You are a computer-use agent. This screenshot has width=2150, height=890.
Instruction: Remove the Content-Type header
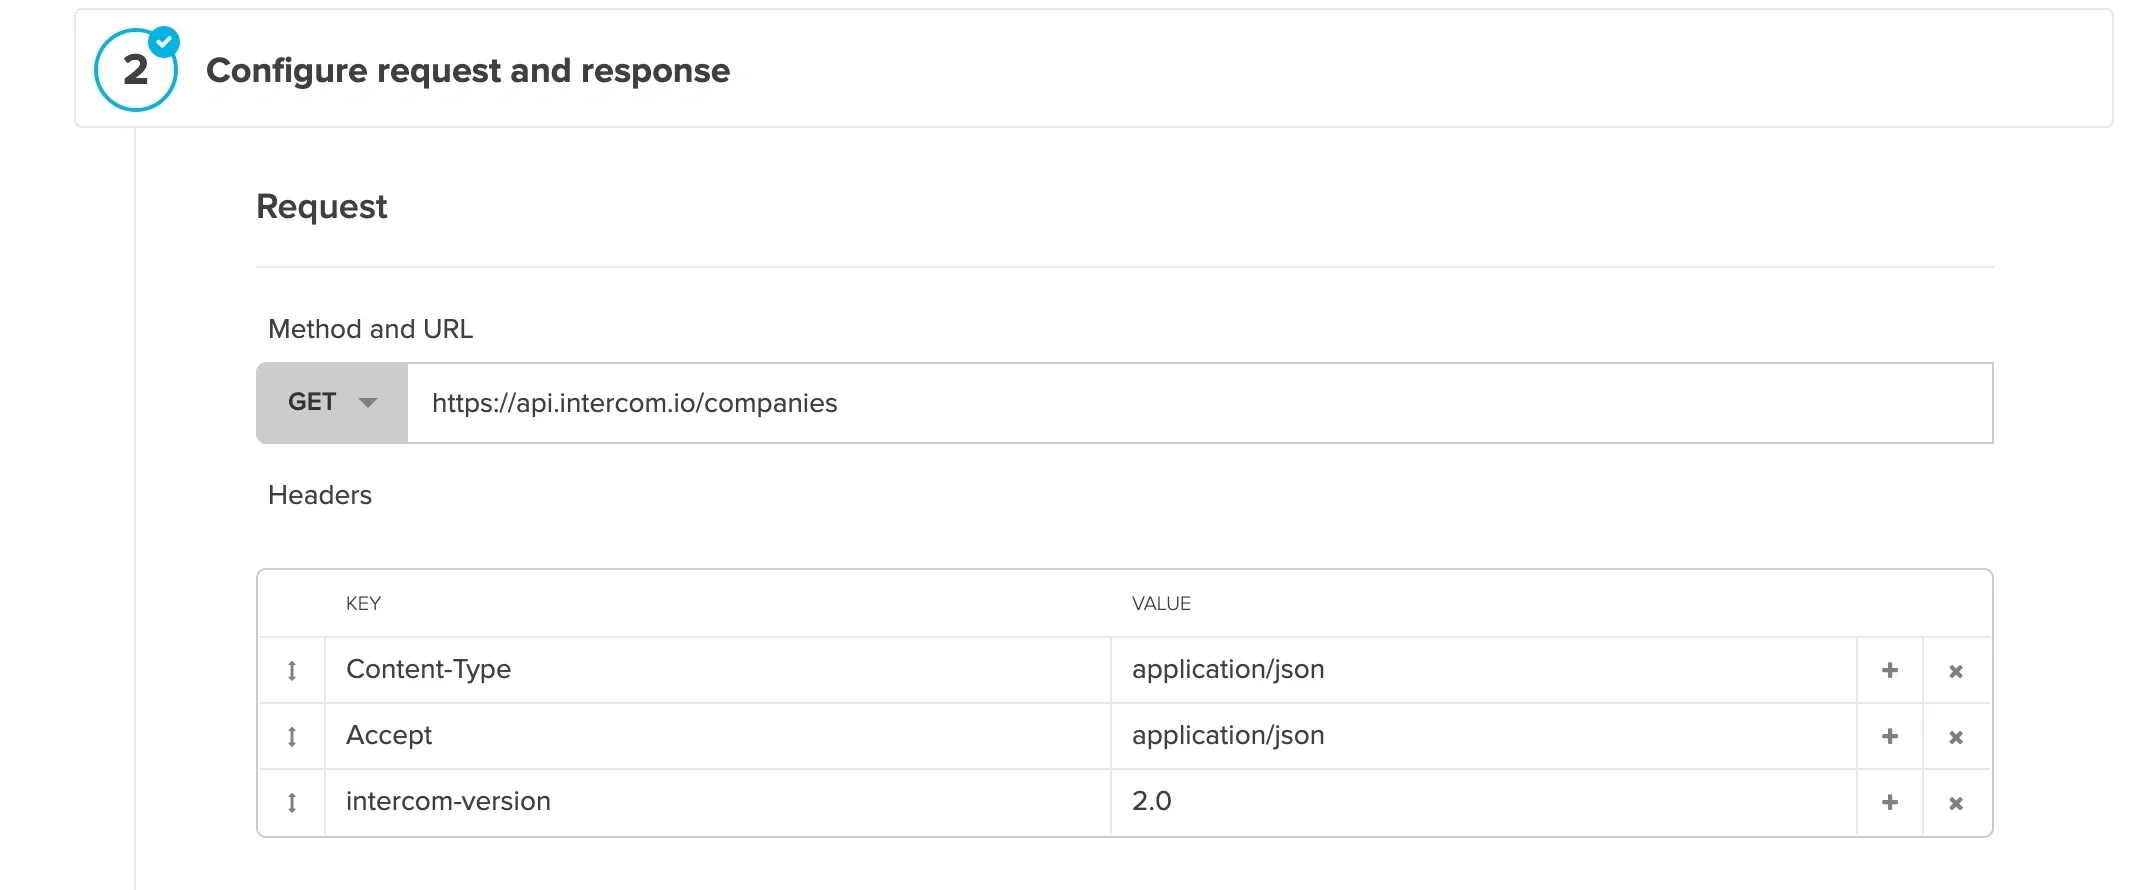coord(1956,670)
